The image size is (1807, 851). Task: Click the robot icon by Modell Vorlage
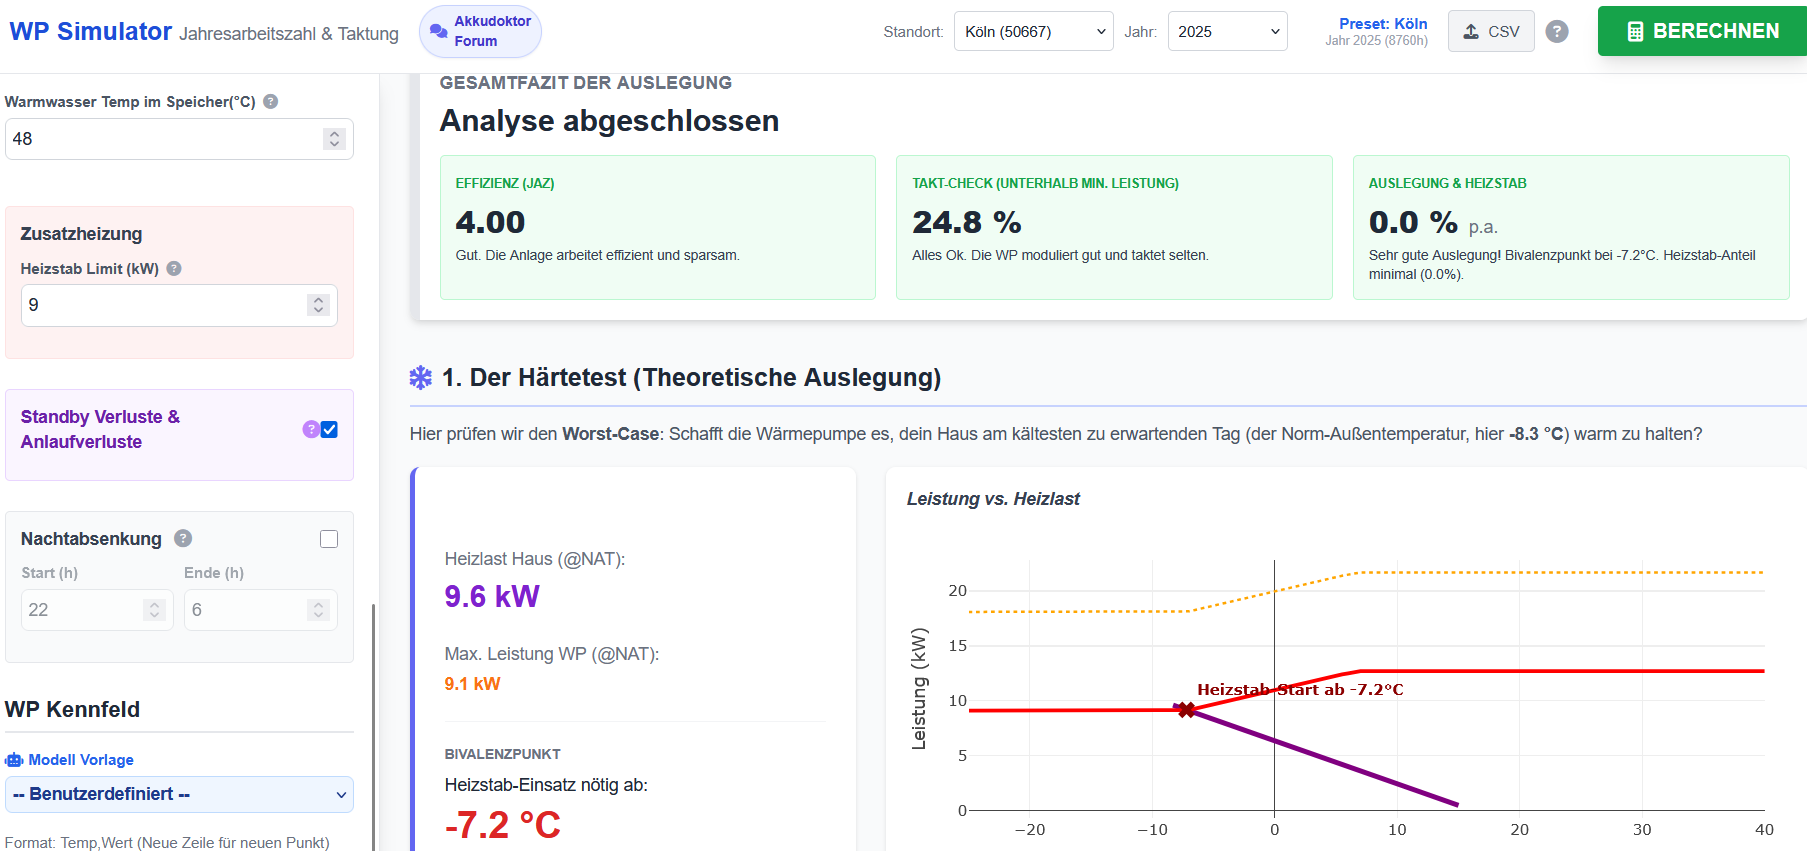click(x=14, y=760)
